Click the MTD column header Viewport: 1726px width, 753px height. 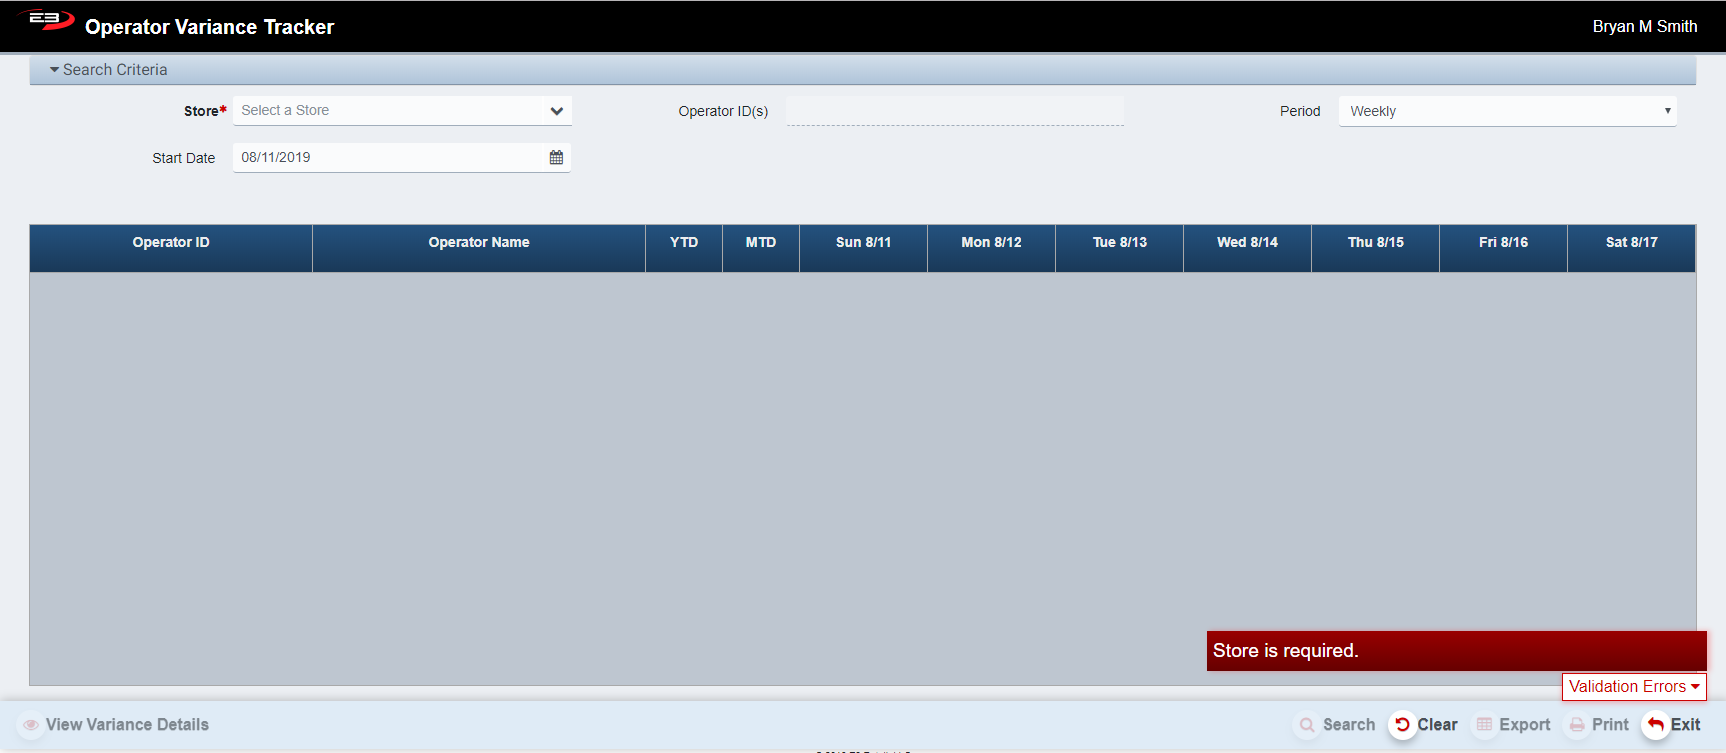pos(761,243)
